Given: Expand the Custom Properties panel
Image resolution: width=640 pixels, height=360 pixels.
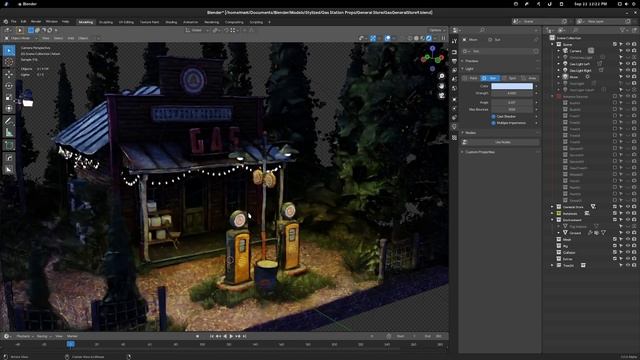Looking at the screenshot, I should pyautogui.click(x=500, y=152).
